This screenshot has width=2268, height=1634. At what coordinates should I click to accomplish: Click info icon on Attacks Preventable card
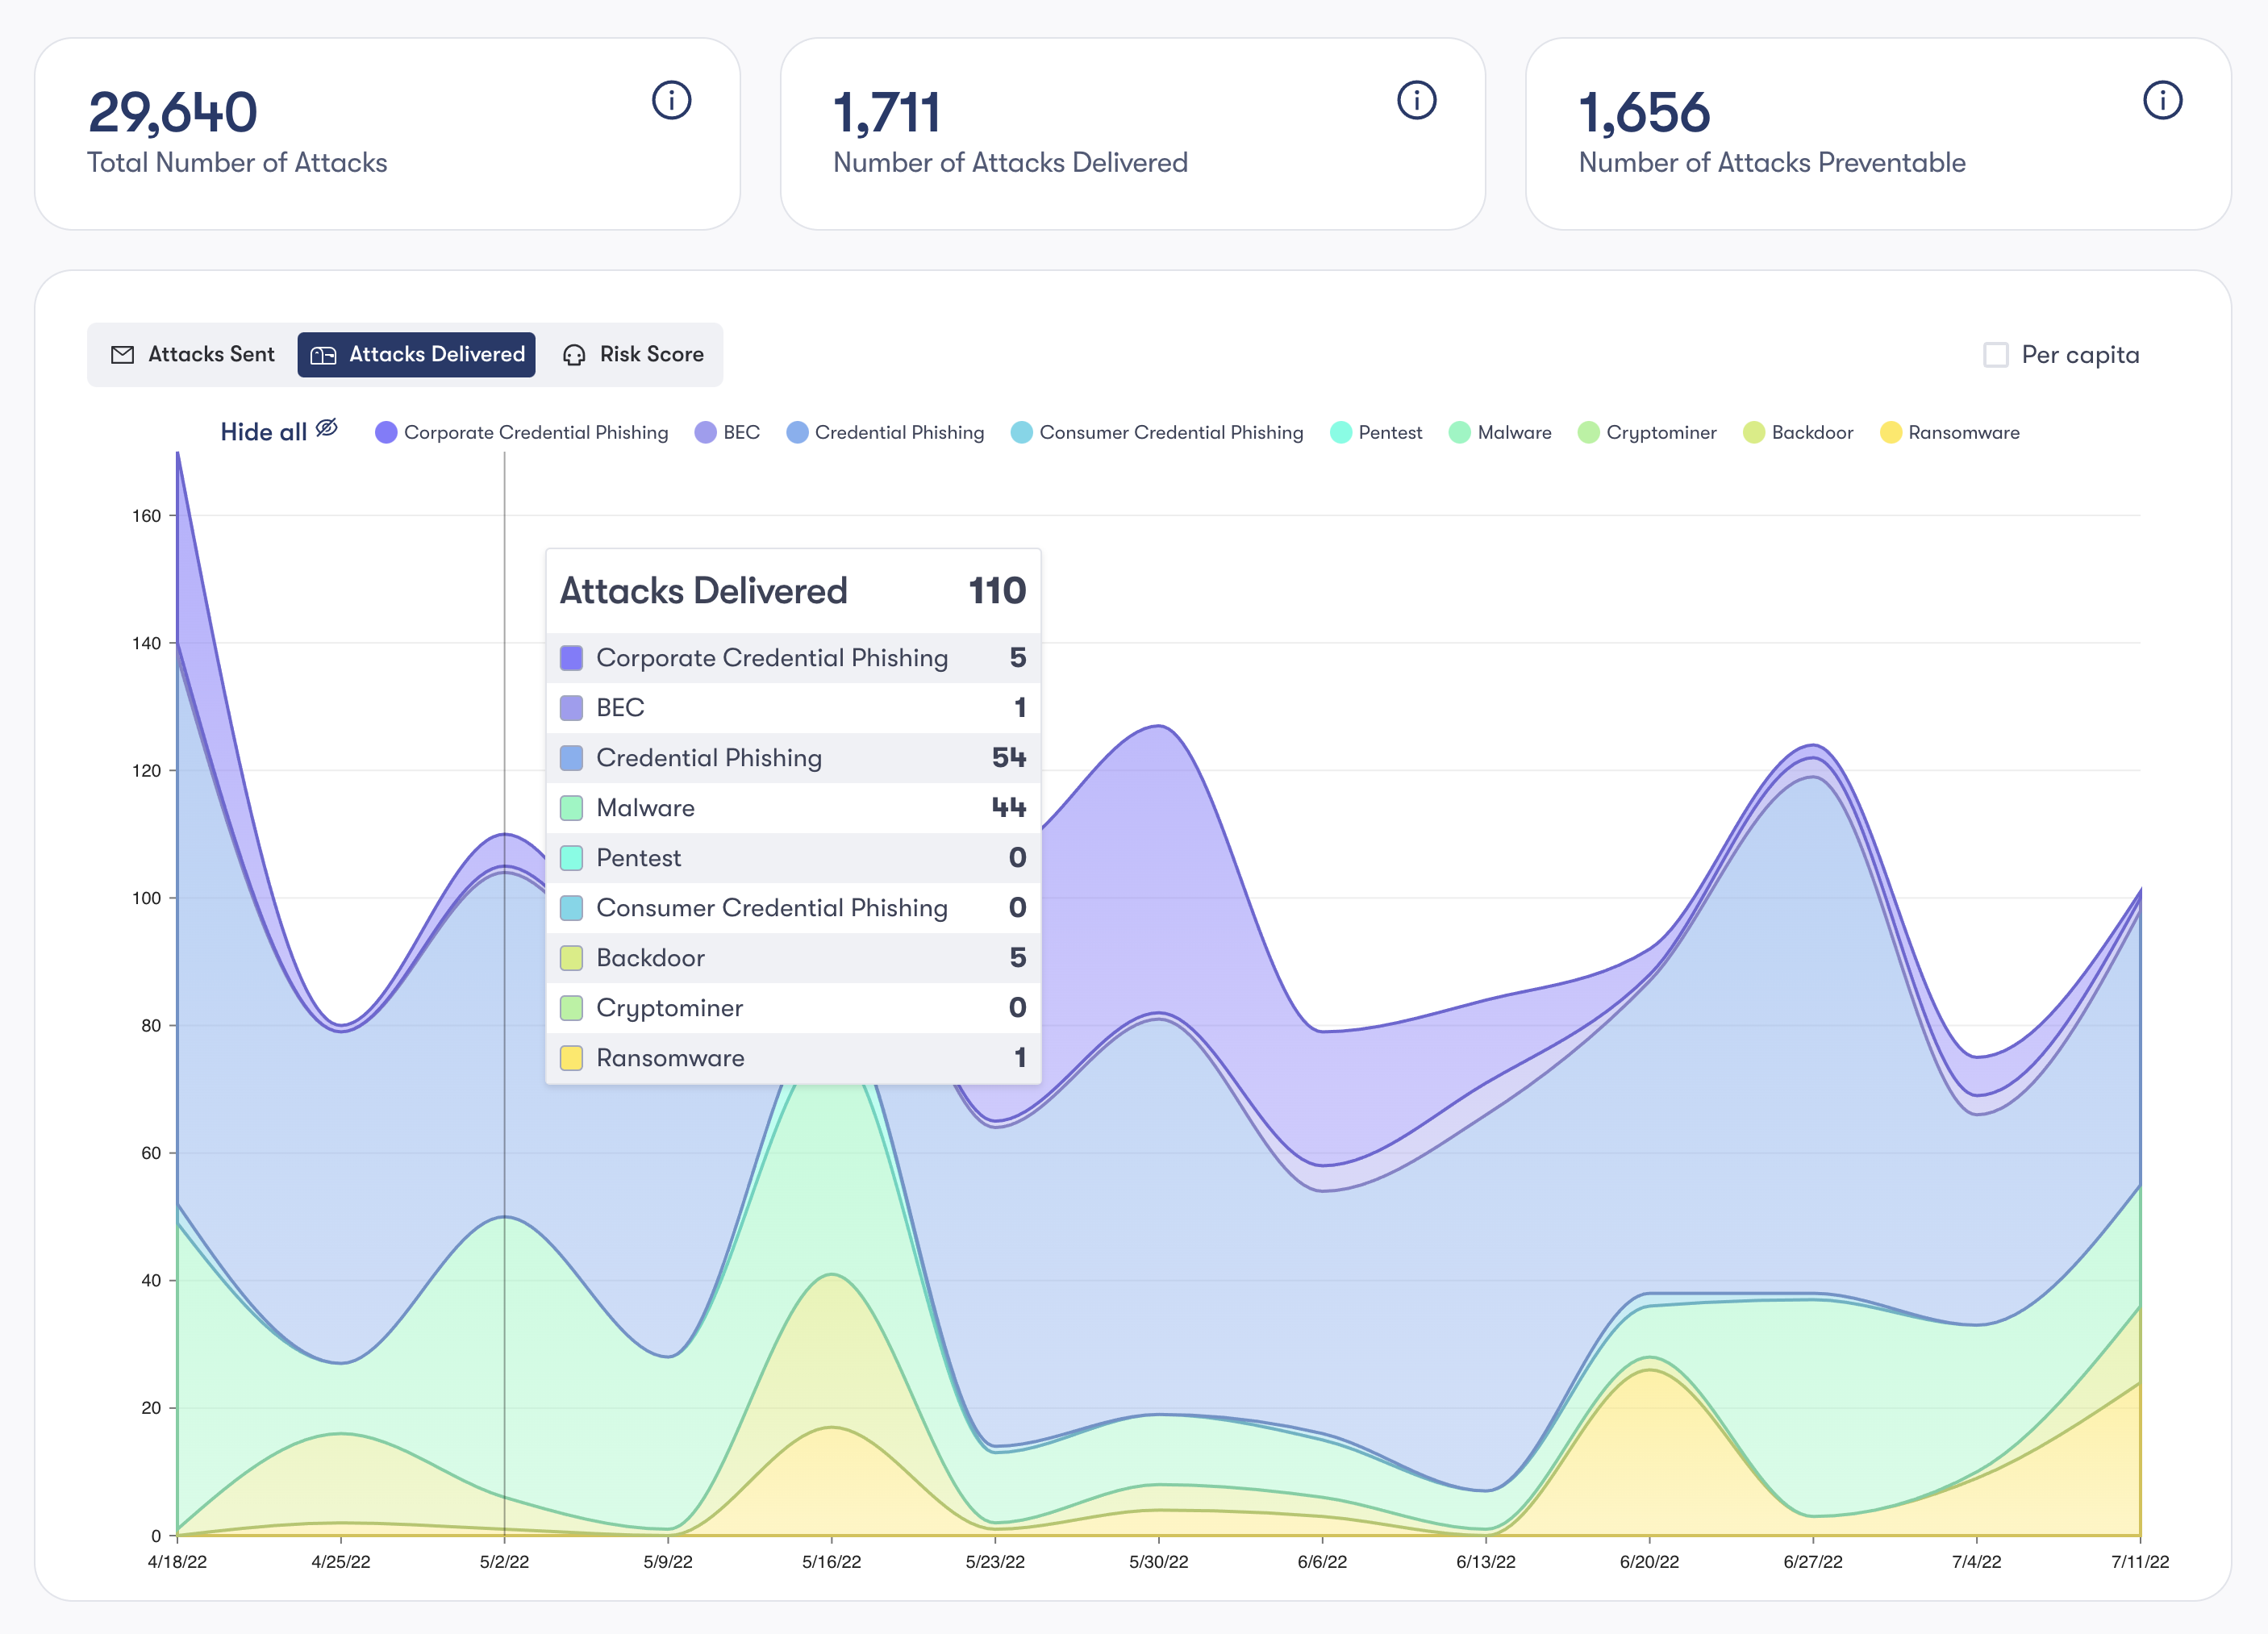coord(2162,100)
